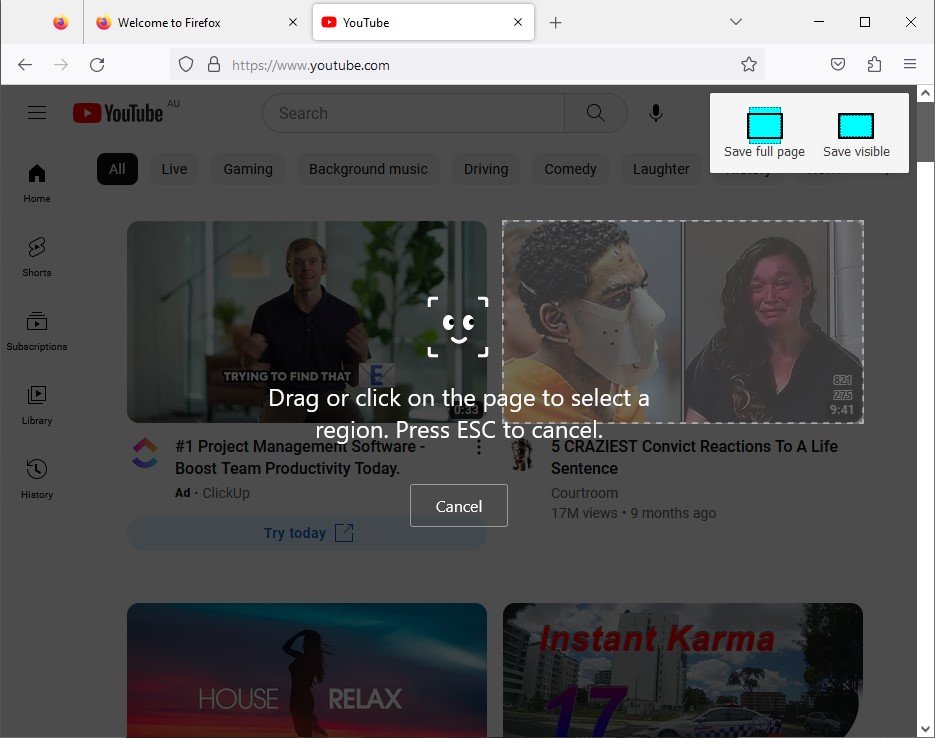Open Firefox application menu
This screenshot has width=935, height=738.
tap(910, 64)
